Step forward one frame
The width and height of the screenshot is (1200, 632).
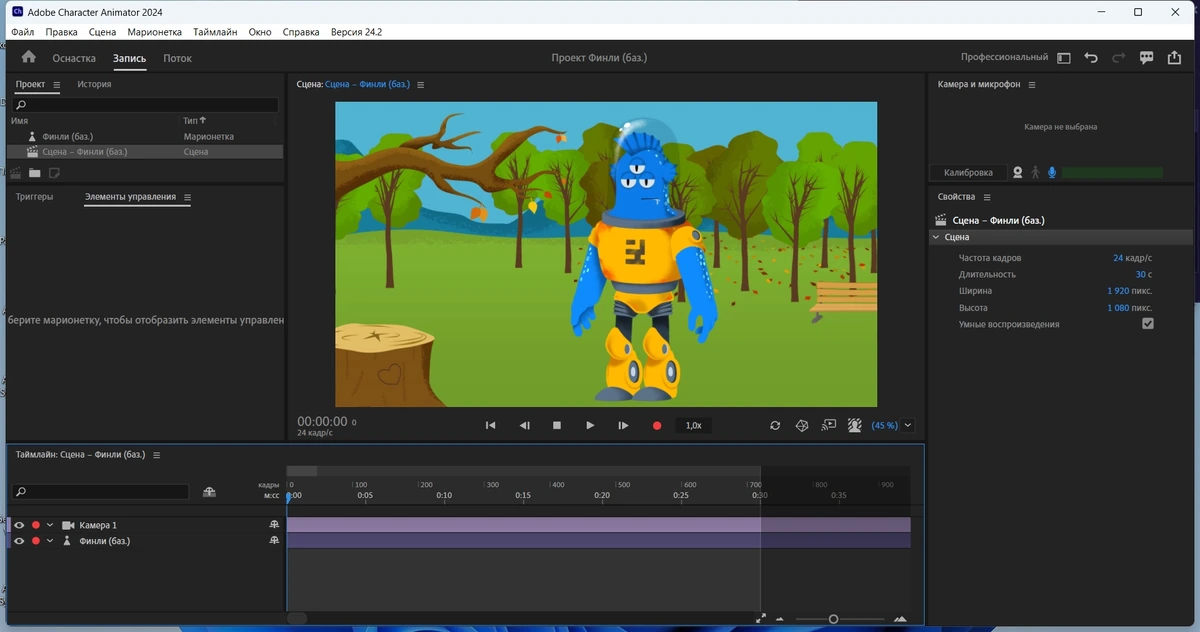tap(623, 425)
